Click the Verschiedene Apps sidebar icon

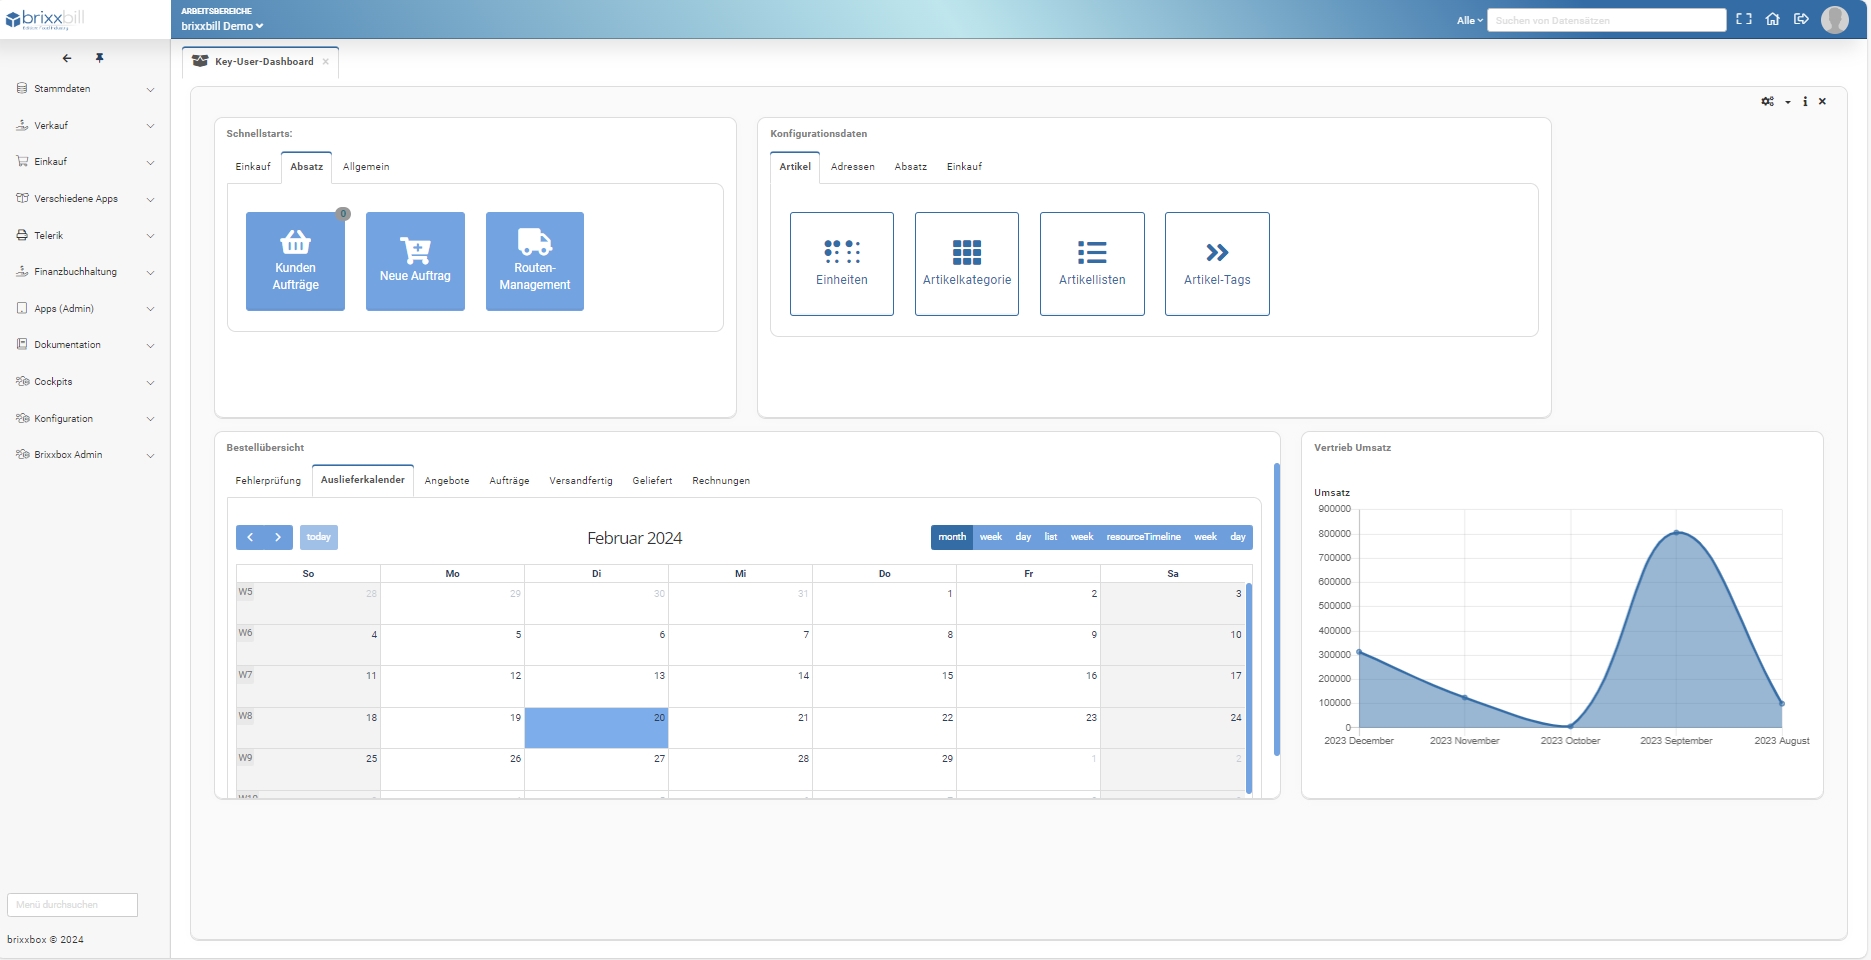(22, 198)
